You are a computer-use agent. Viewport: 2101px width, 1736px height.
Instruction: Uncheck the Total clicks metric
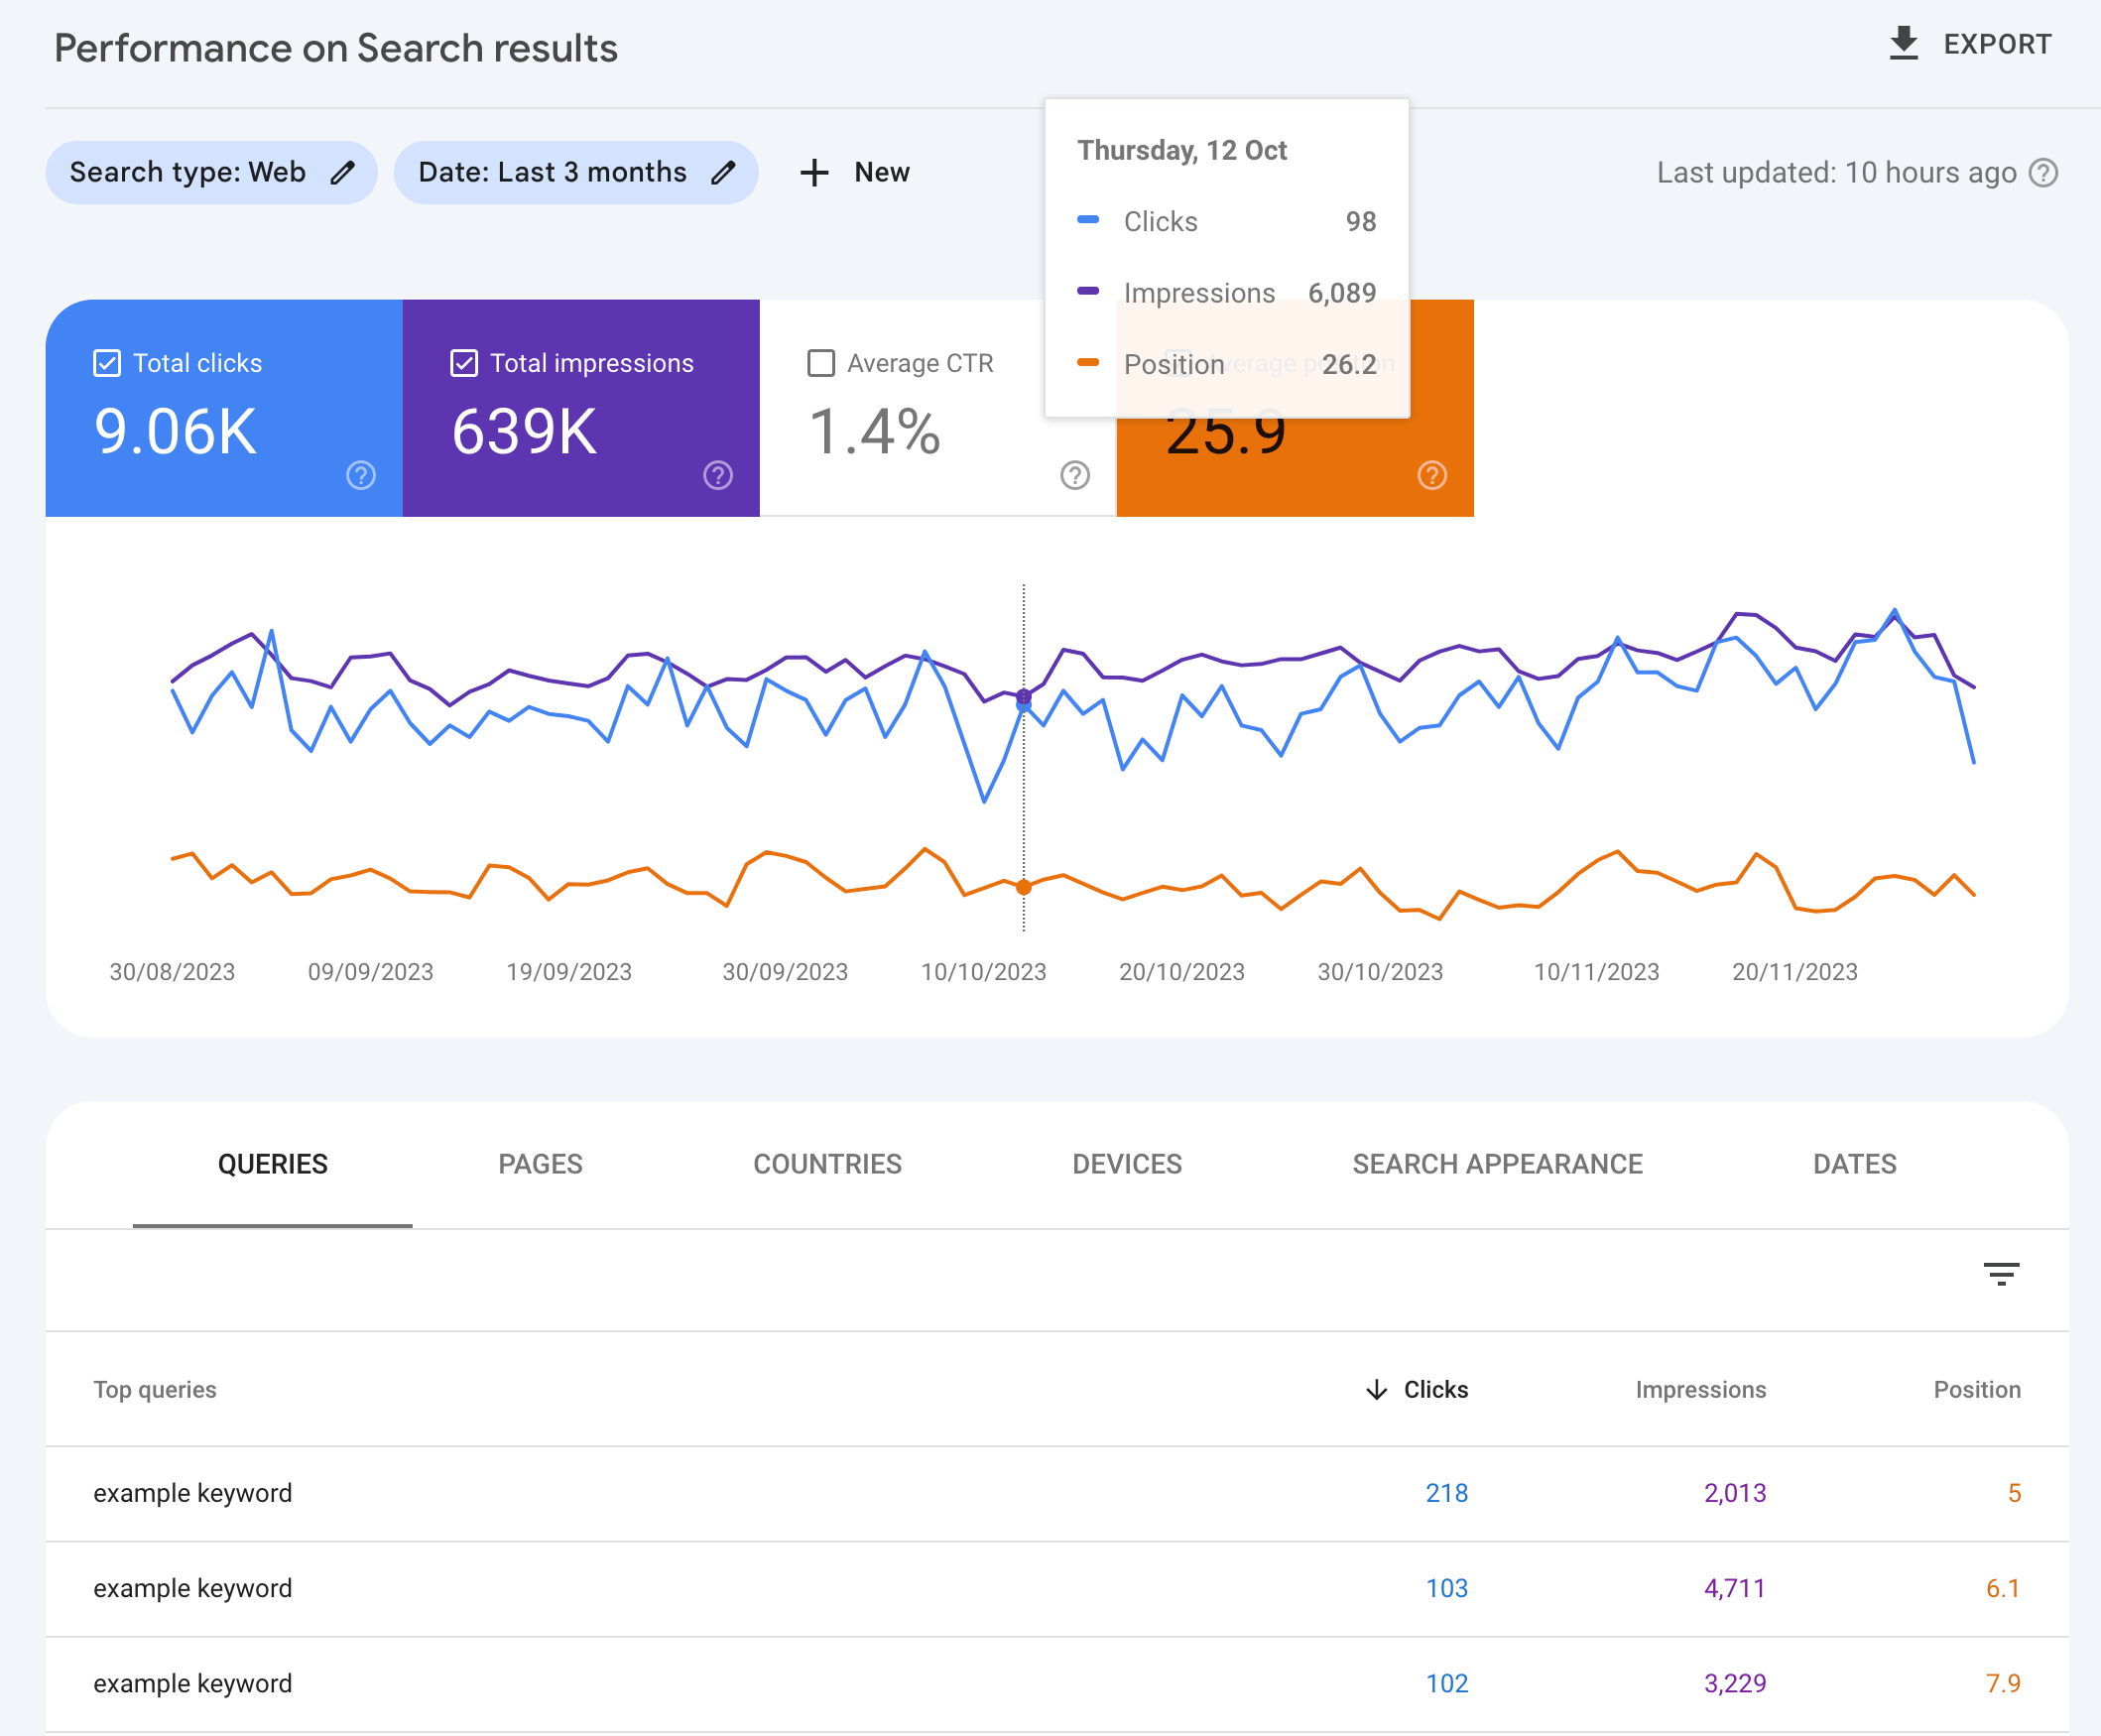(106, 362)
